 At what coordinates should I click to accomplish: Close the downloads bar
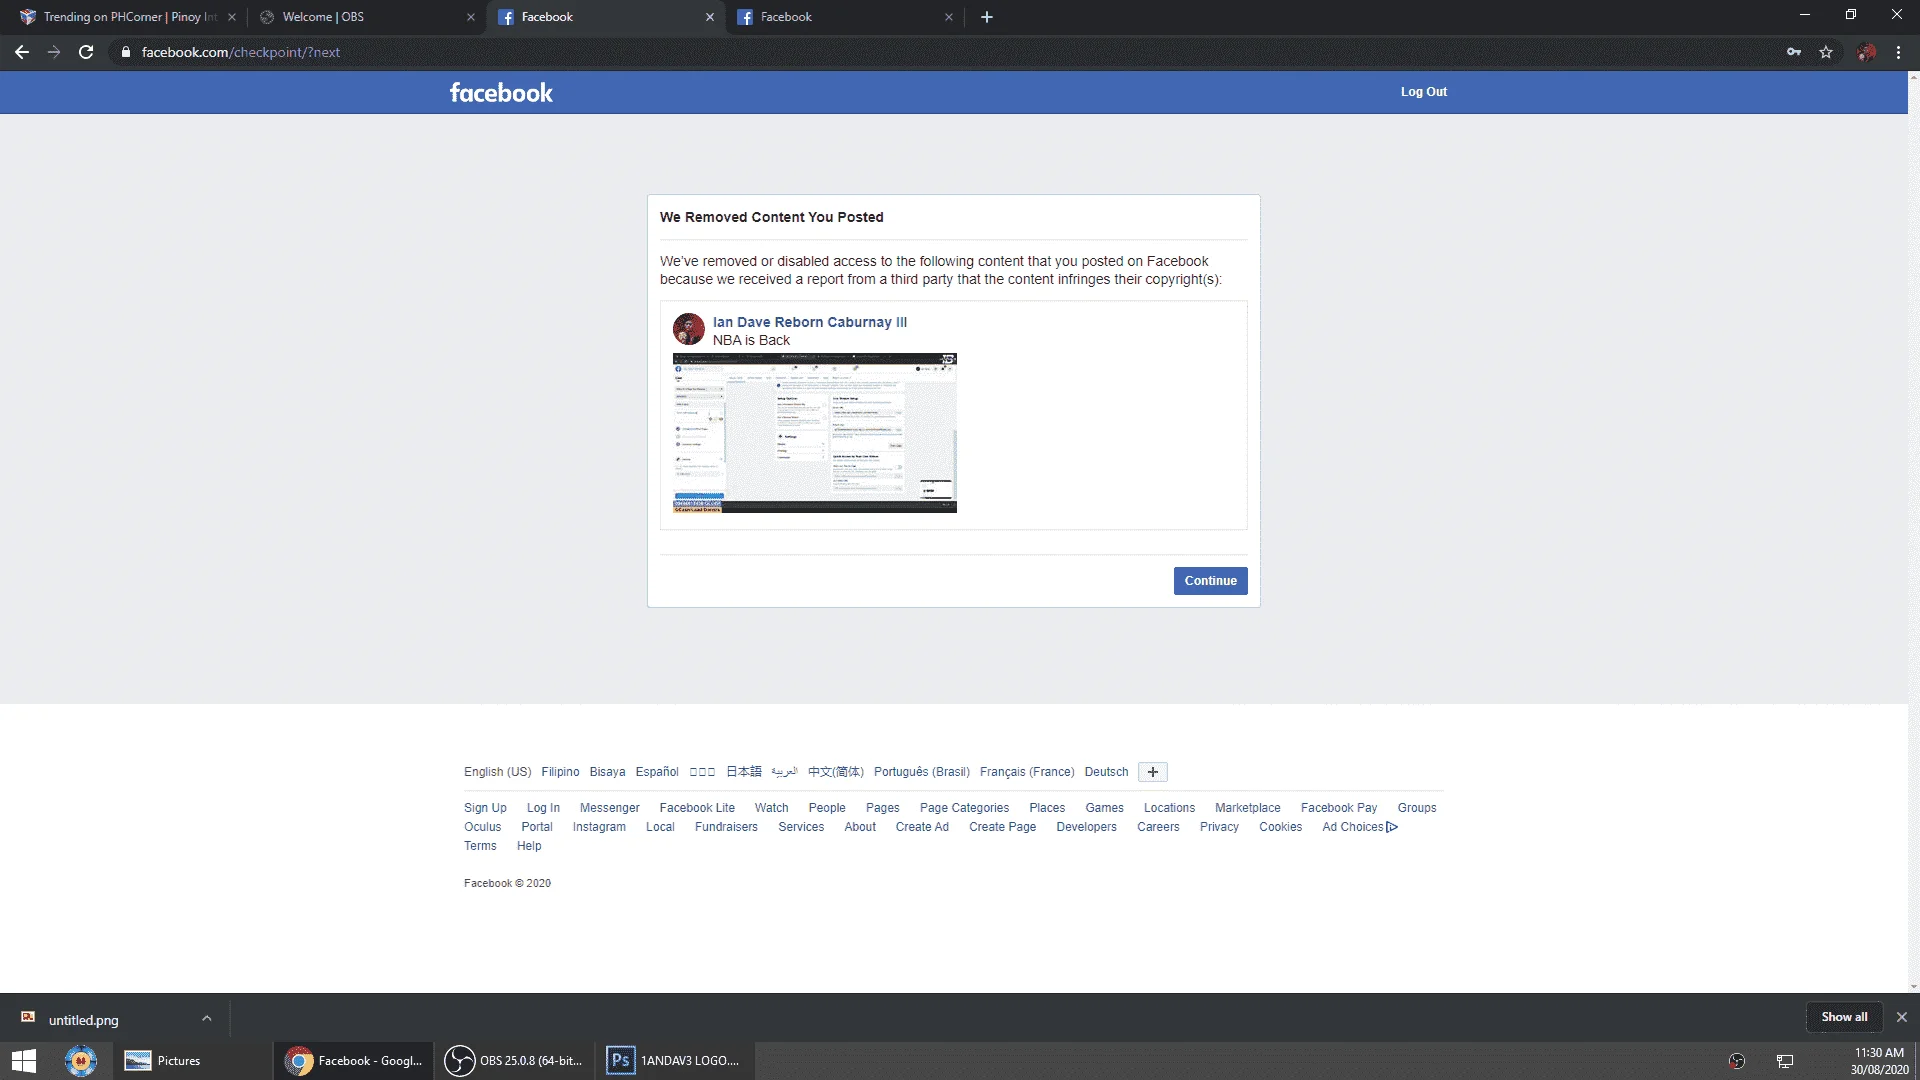(1901, 1017)
